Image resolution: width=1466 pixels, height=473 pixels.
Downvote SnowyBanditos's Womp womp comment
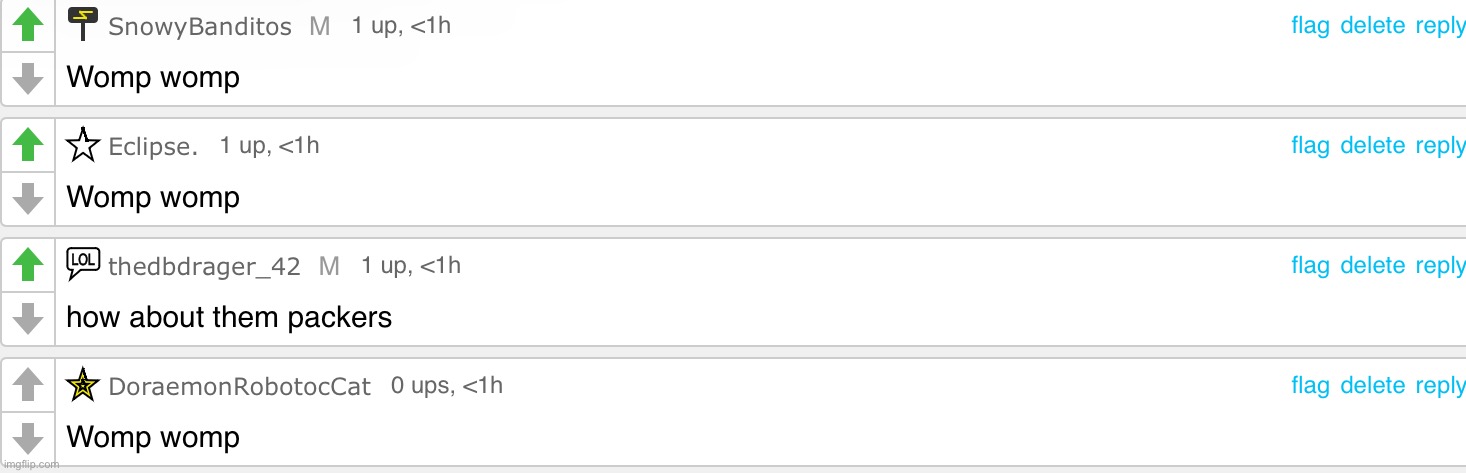pyautogui.click(x=28, y=77)
